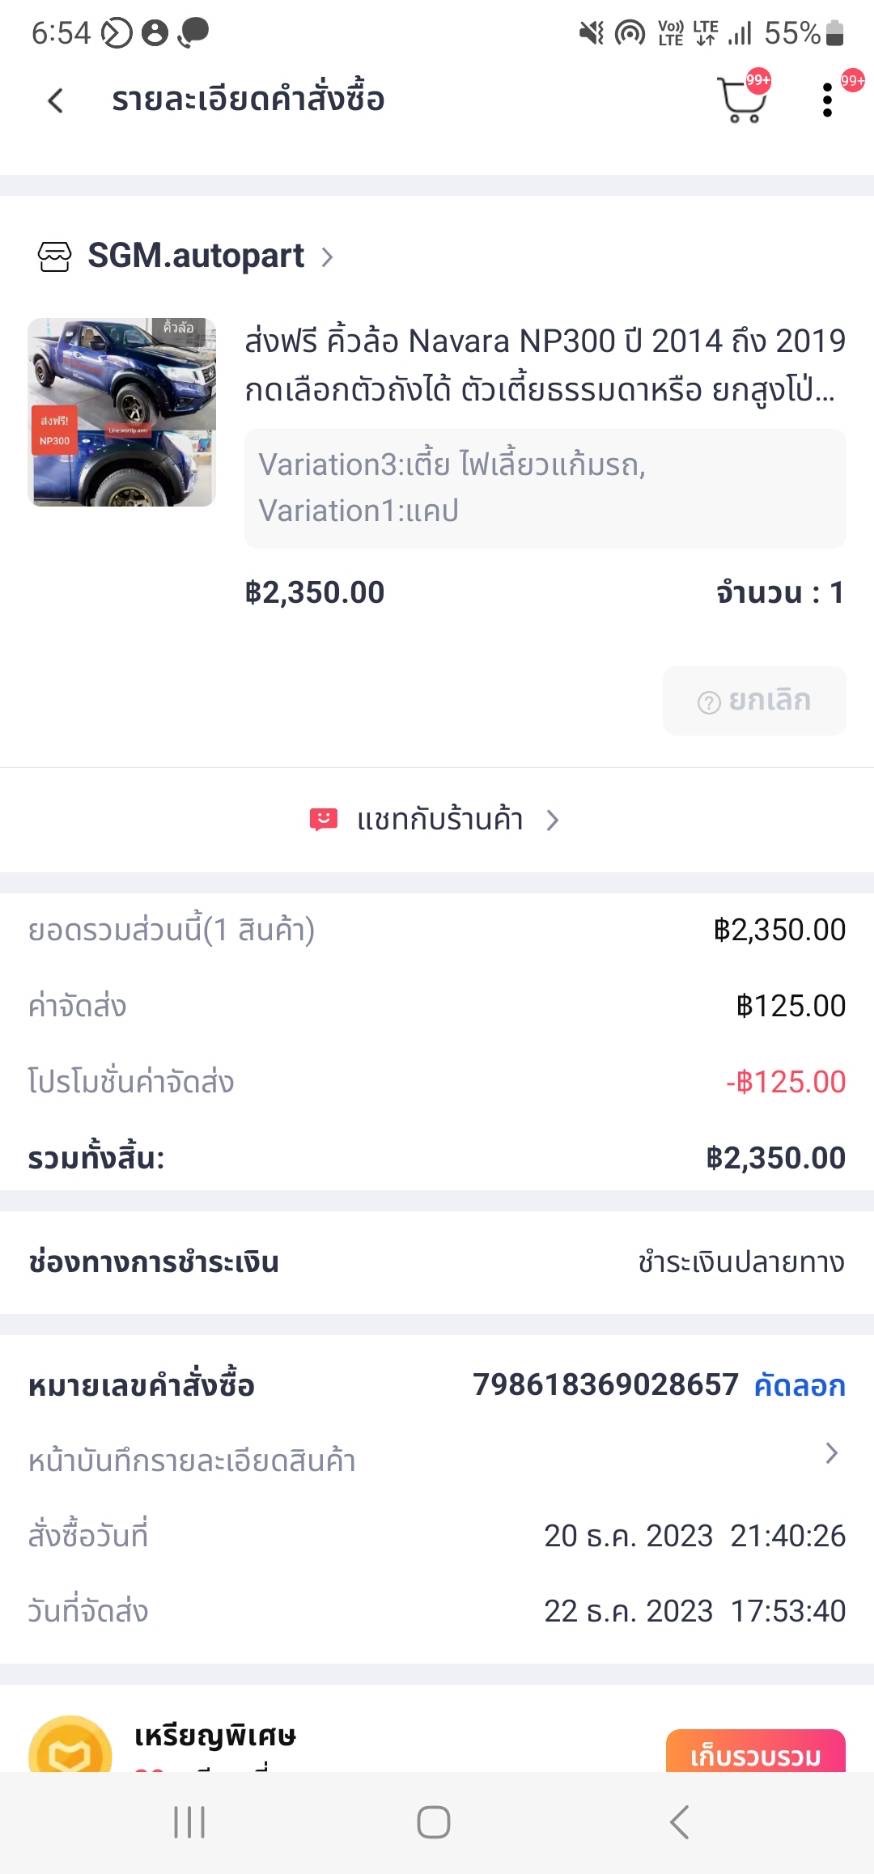Open the three-dot more options menu
The image size is (874, 1874).
point(827,101)
